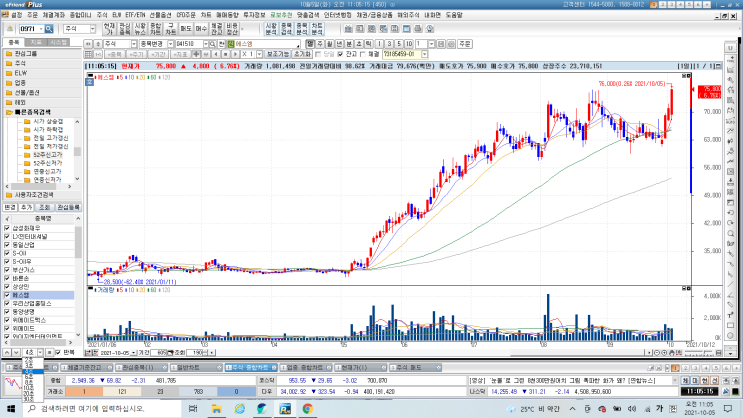Open the 종목변경 dropdown in the chart toolbar

click(171, 44)
